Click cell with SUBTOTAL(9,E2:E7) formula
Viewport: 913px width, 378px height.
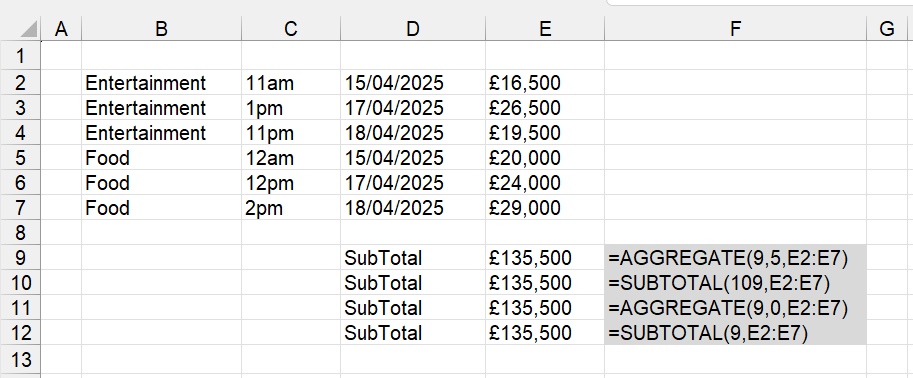735,333
